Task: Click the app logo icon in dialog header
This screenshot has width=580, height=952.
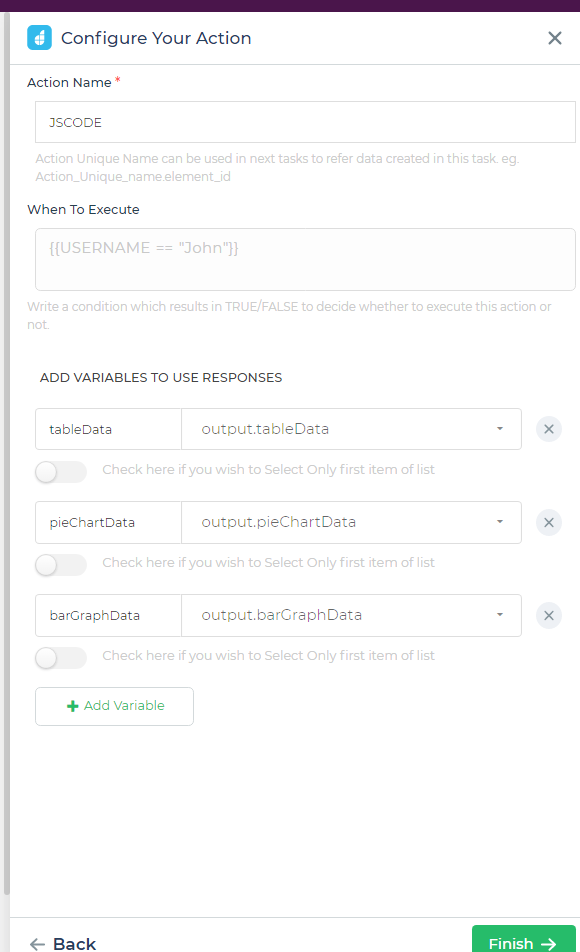Action: coord(39,38)
